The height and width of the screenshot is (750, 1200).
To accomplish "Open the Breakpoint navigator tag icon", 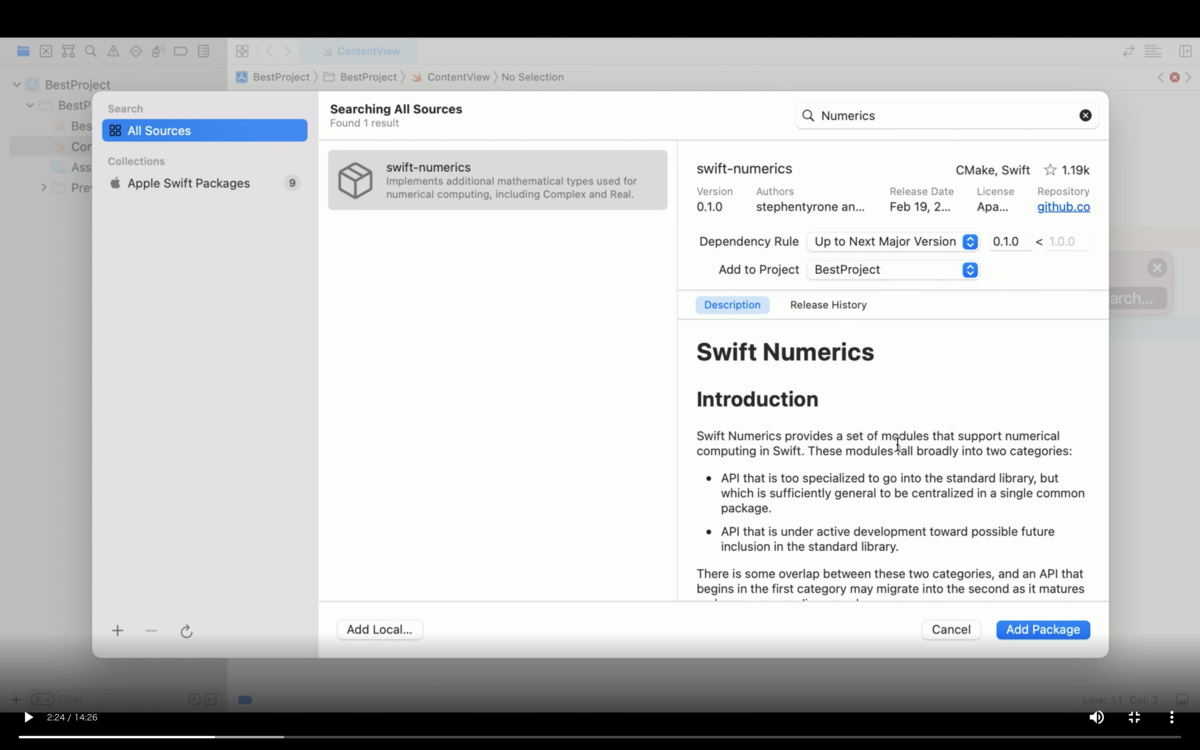I will pyautogui.click(x=181, y=51).
